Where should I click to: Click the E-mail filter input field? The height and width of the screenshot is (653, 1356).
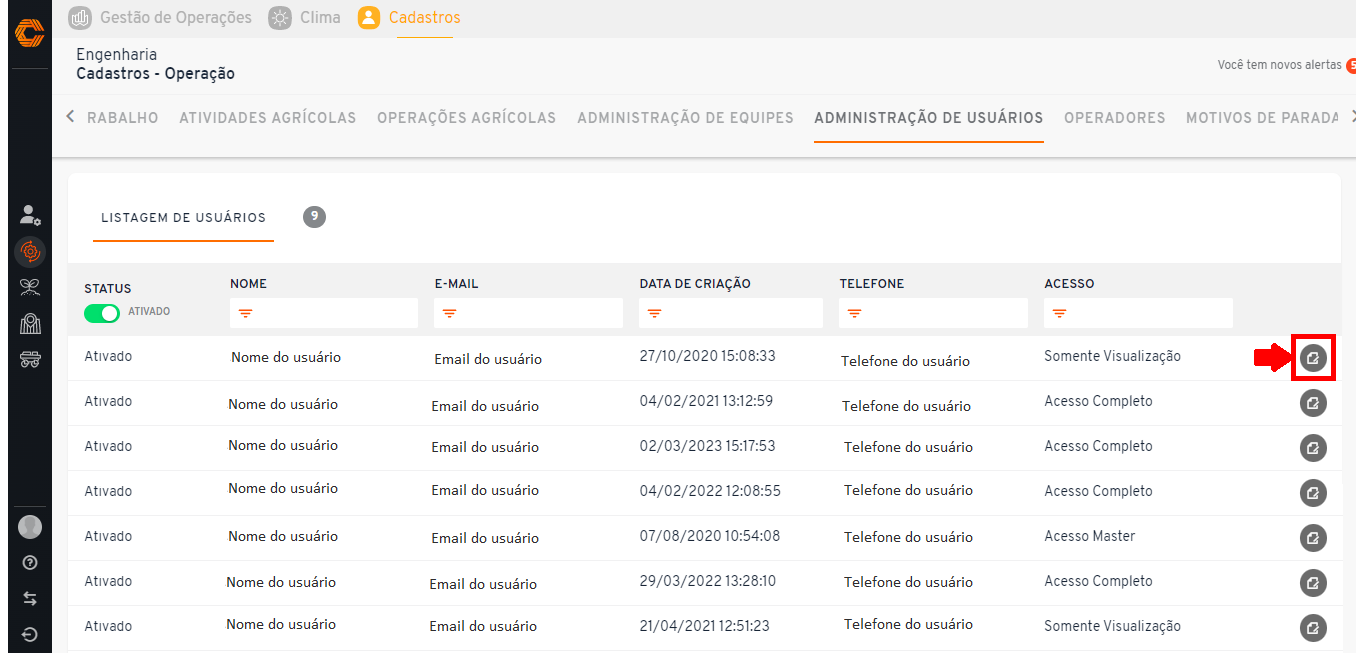(528, 313)
